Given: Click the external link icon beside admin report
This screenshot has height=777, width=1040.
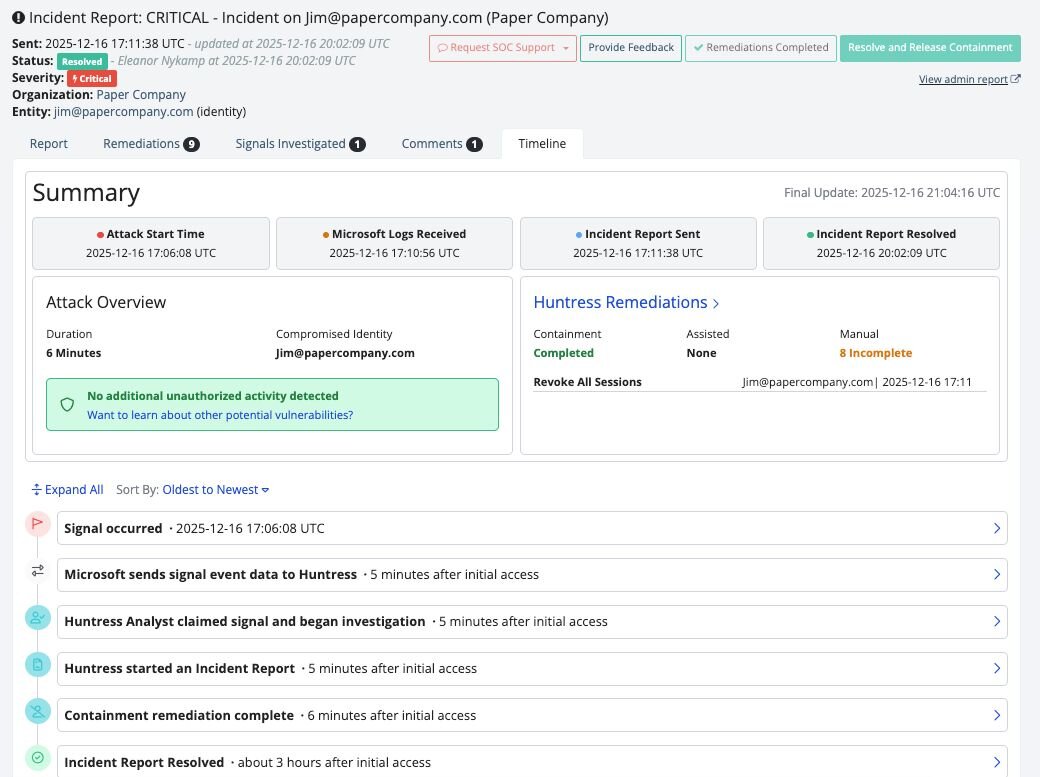Looking at the screenshot, I should click(1016, 80).
